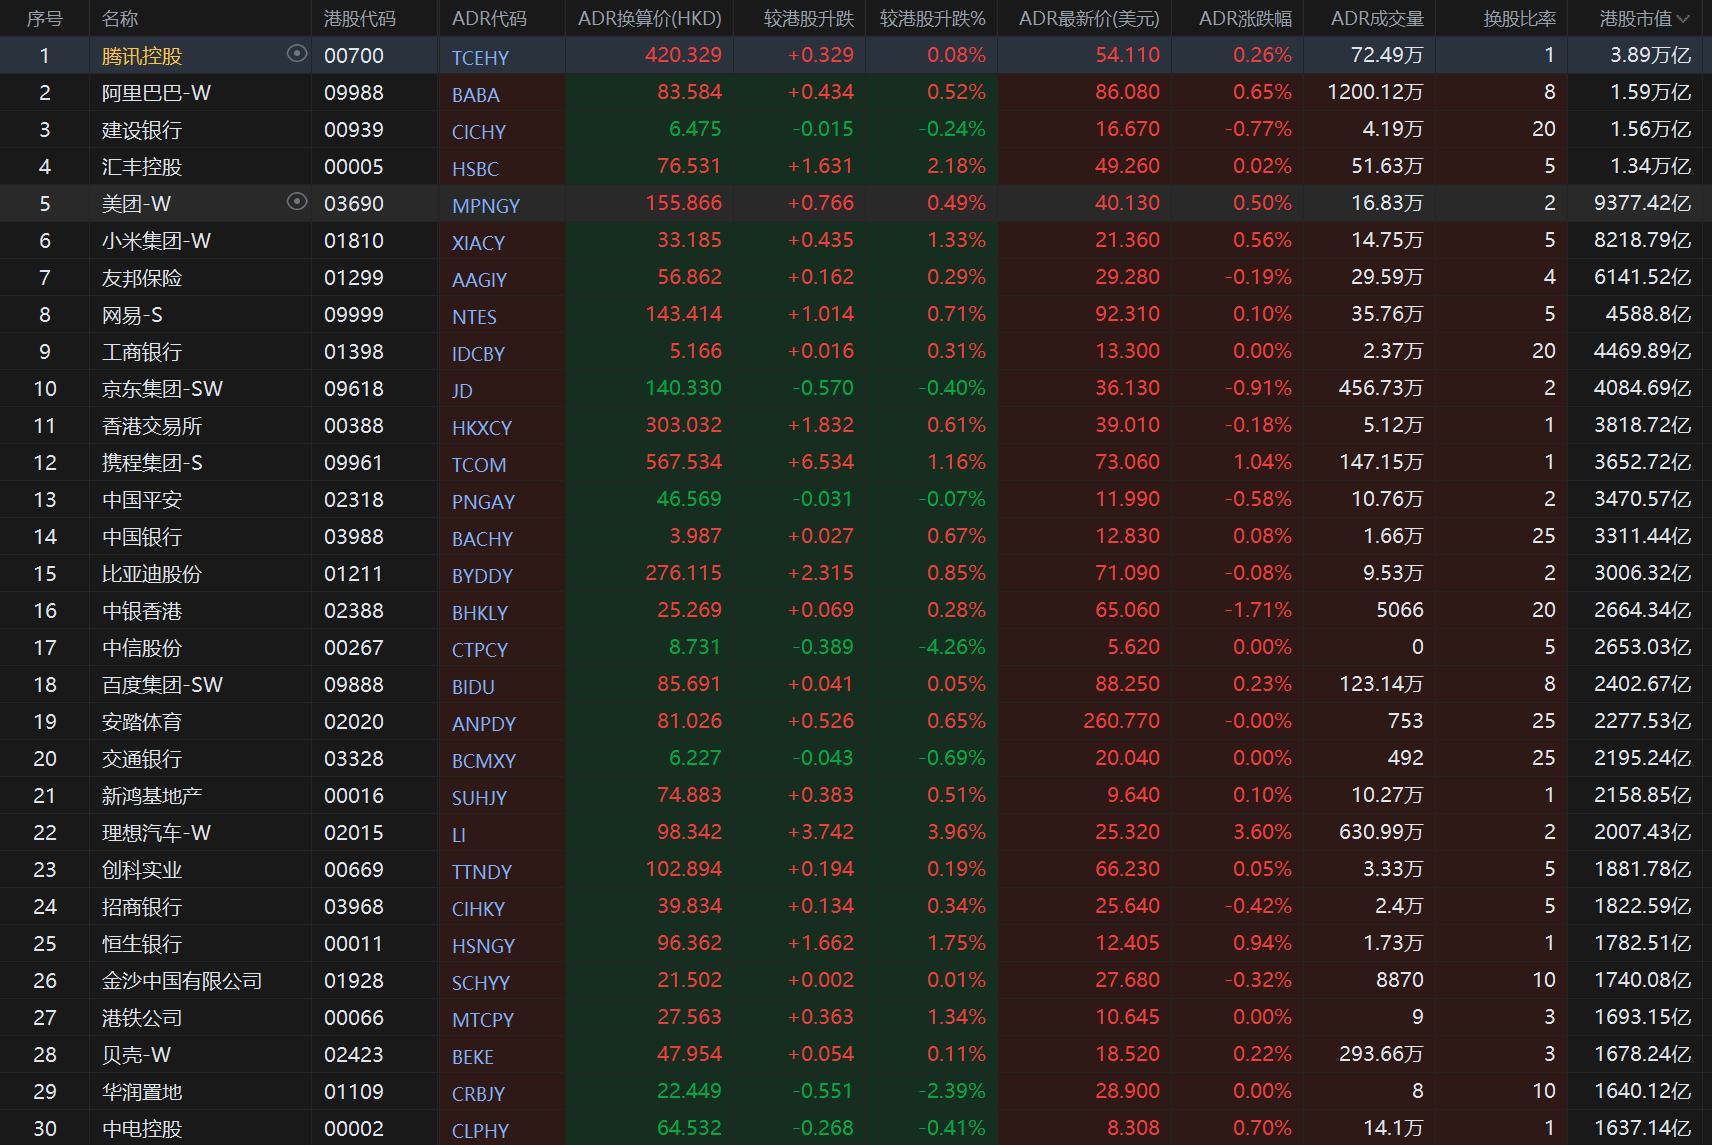The height and width of the screenshot is (1145, 1712).
Task: Sort by 港股代码 column header
Action: (359, 19)
